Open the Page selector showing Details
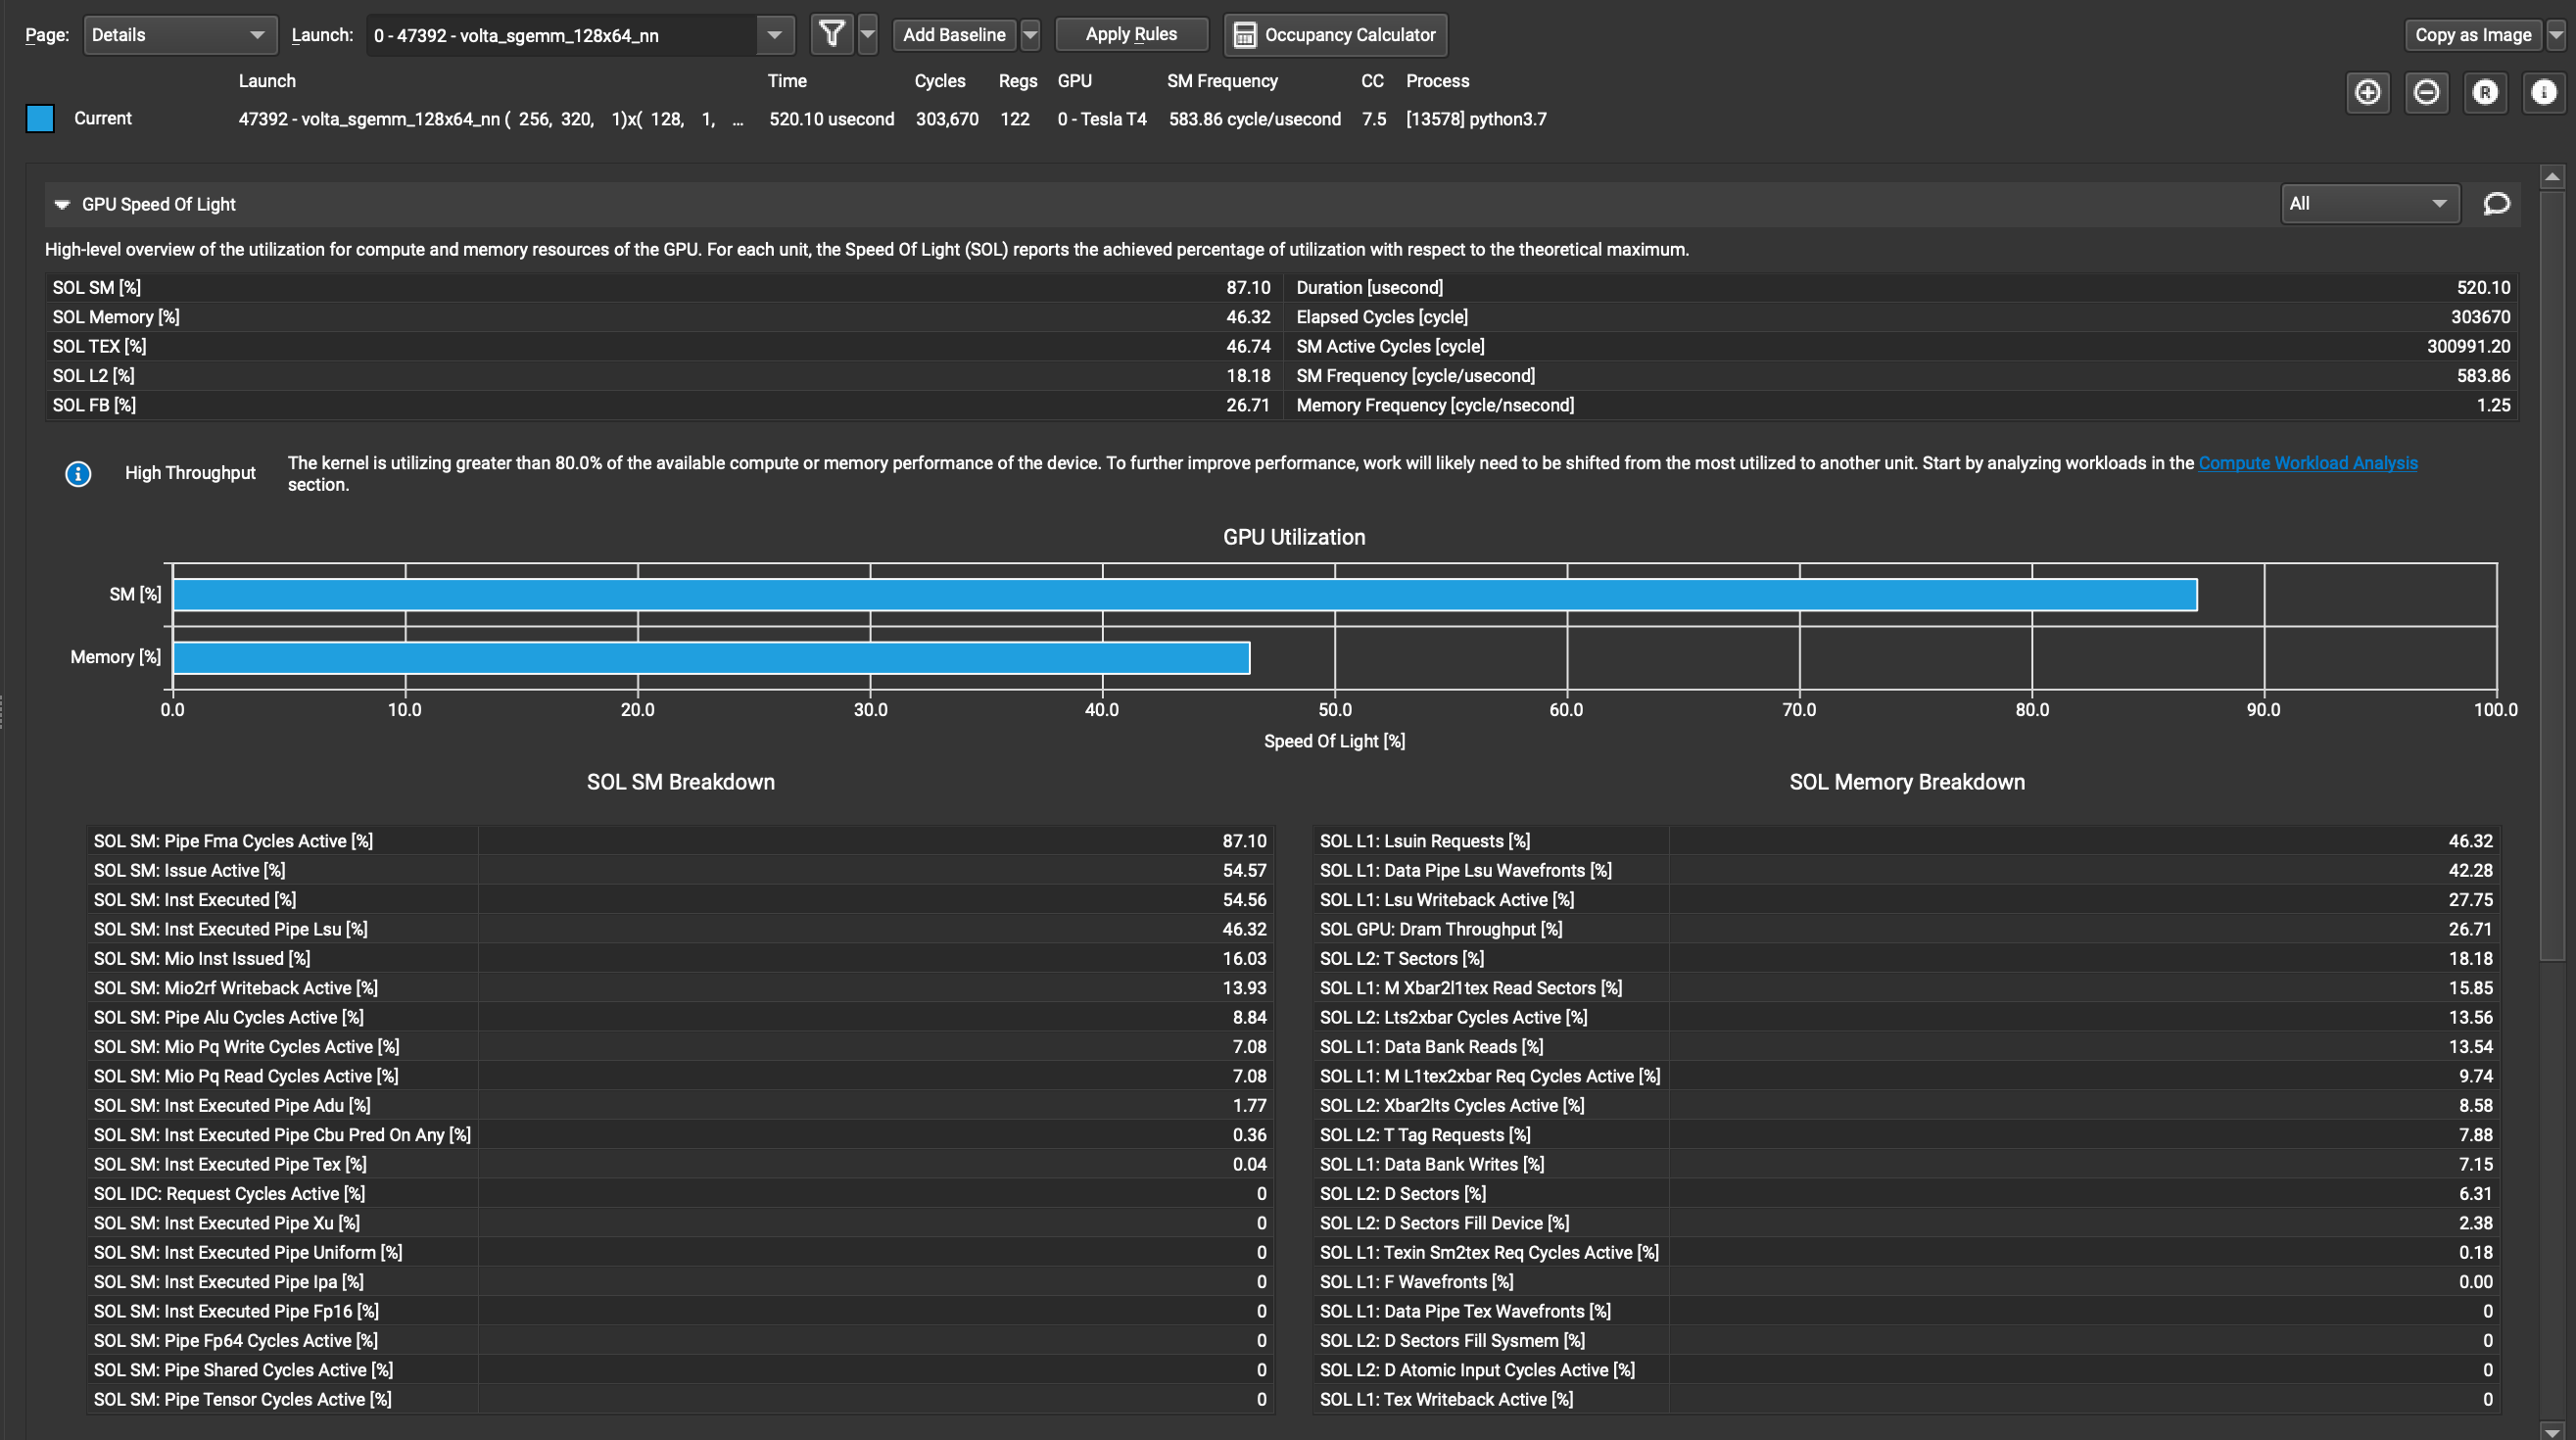 180,34
